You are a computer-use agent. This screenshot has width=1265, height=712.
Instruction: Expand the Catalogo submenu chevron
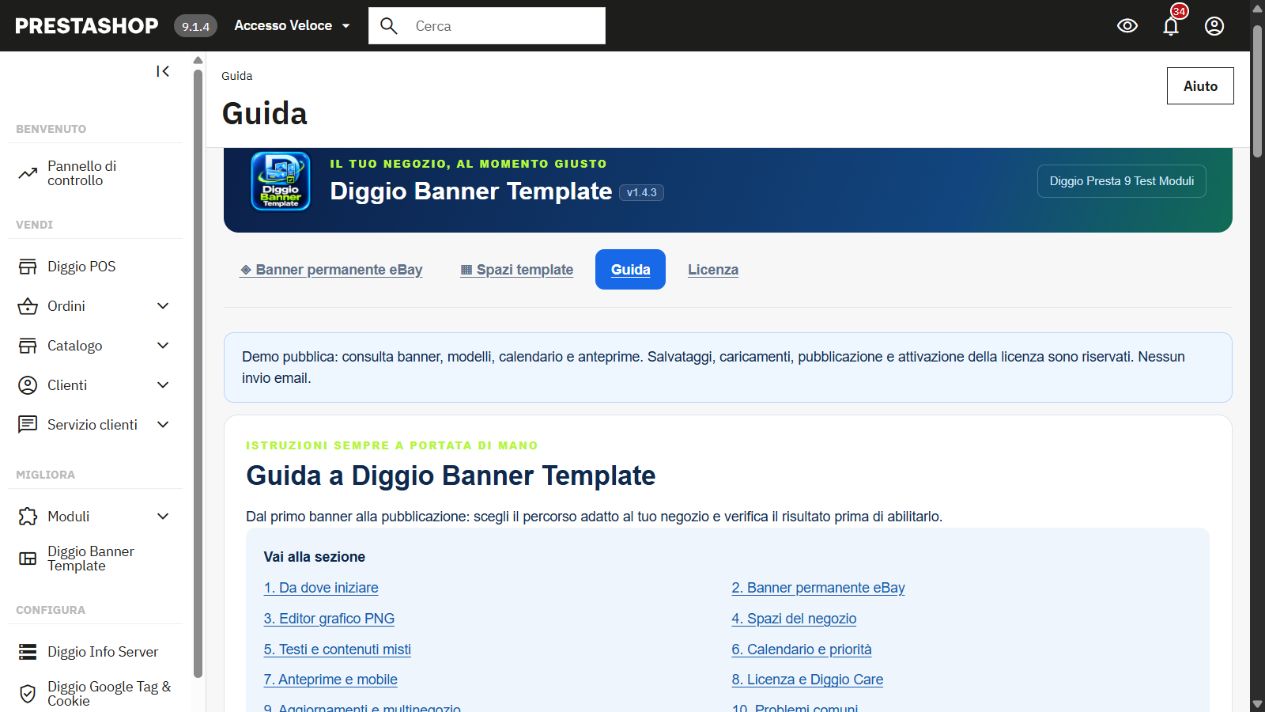(163, 346)
